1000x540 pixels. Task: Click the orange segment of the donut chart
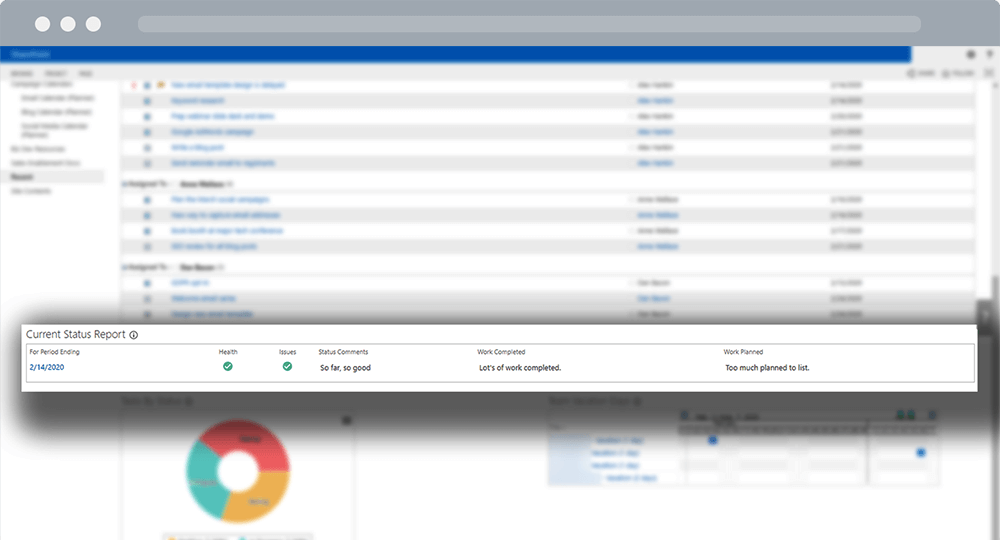257,498
